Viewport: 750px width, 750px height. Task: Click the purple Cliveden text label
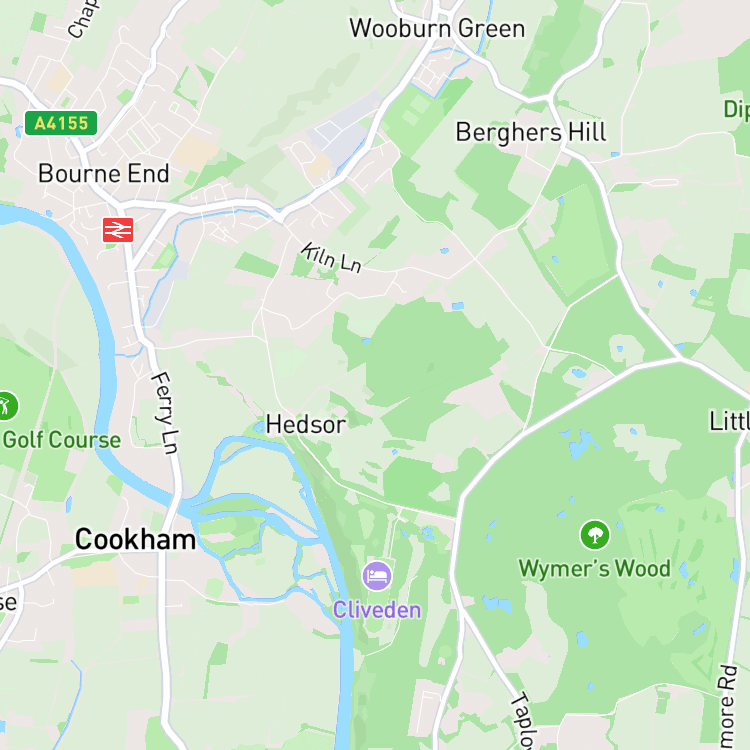coord(377,610)
